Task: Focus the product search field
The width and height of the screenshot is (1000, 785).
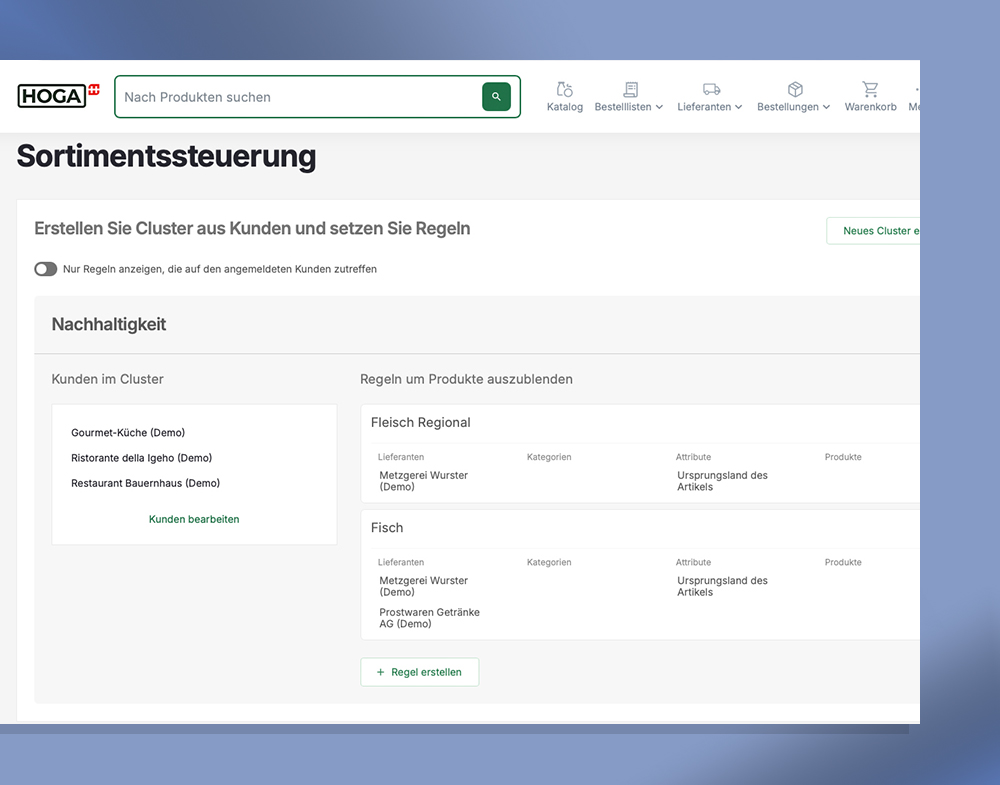Action: pos(300,97)
